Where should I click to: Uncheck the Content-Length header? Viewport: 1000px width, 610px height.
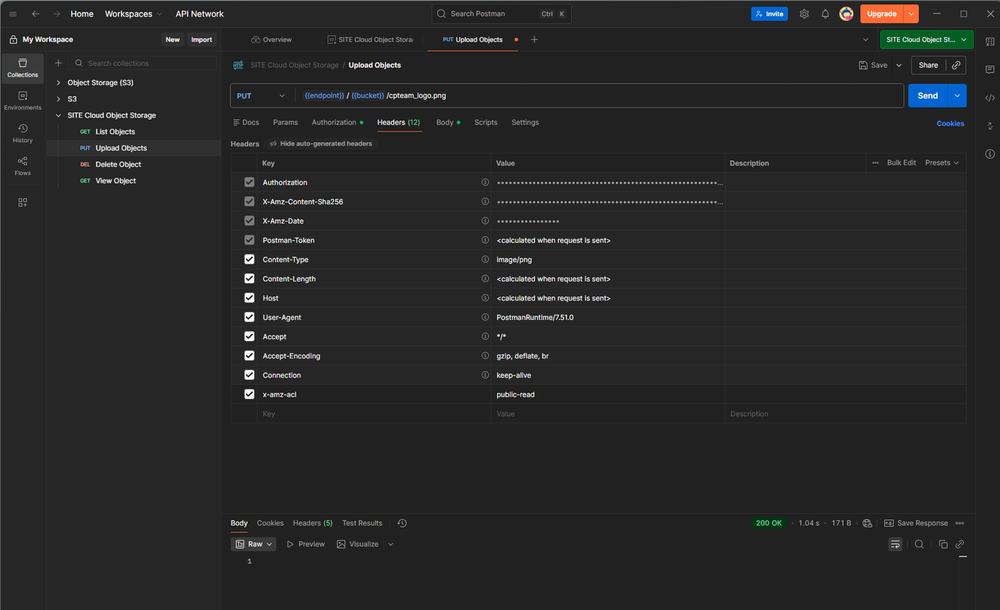[249, 278]
